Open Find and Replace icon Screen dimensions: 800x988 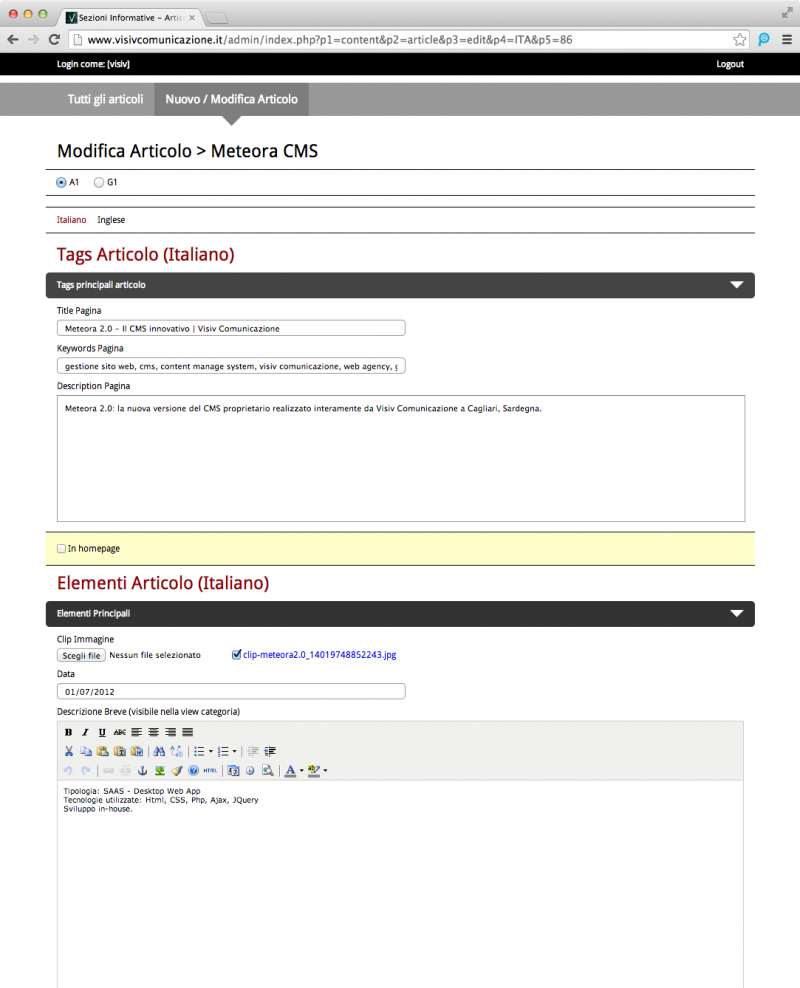(176, 751)
